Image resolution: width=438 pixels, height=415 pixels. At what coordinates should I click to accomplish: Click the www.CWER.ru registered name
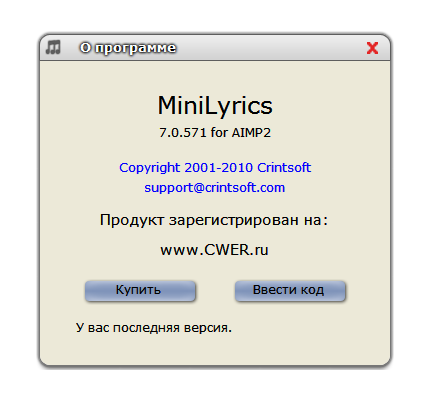click(214, 250)
